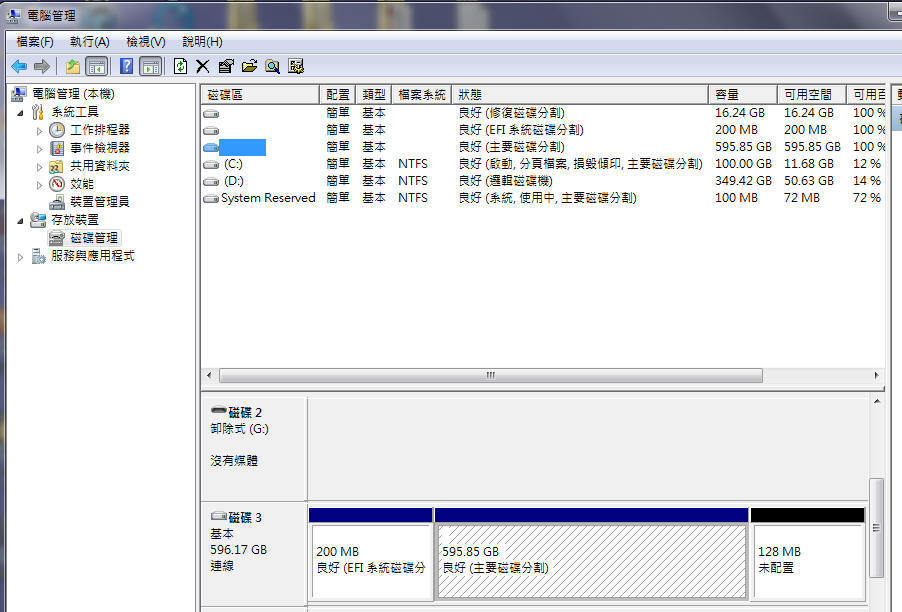Select 磁碟管理 in the tree
This screenshot has height=612, width=902.
click(94, 238)
